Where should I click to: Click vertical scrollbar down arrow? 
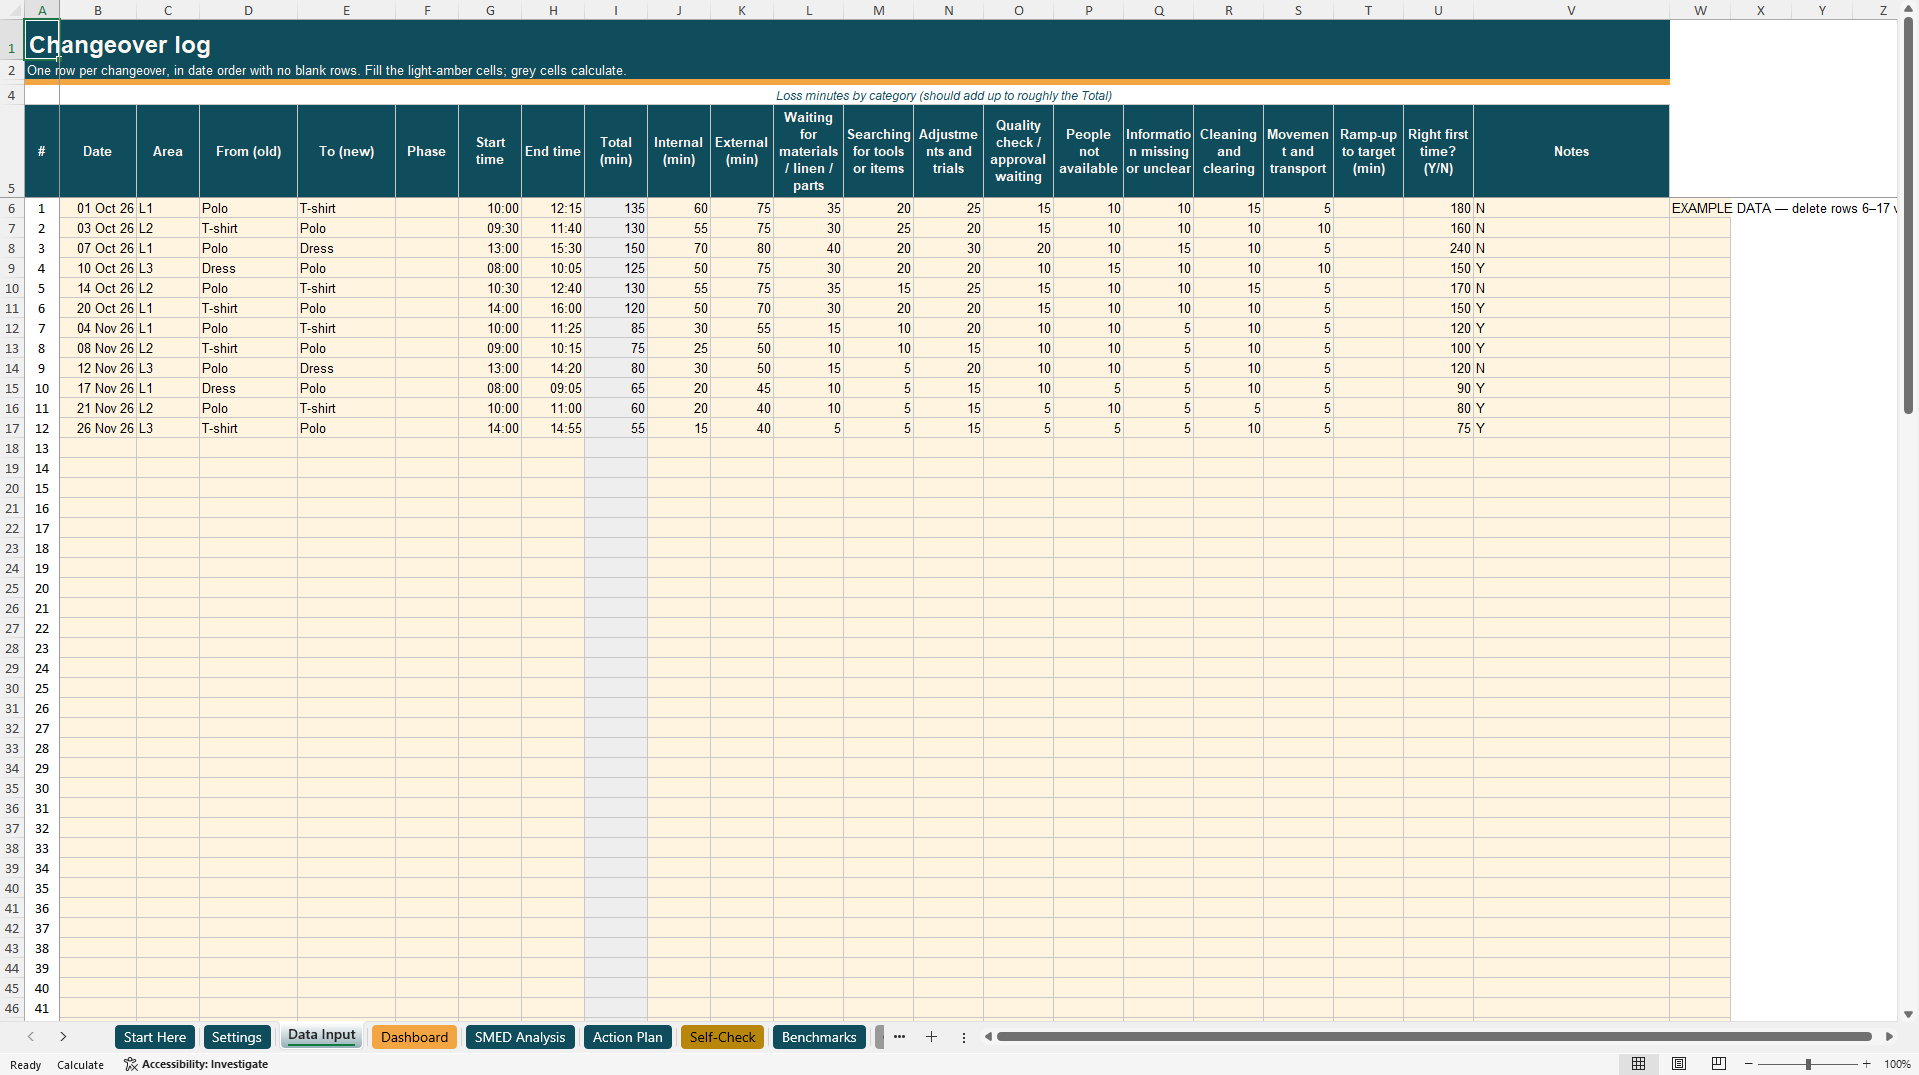point(1908,1014)
